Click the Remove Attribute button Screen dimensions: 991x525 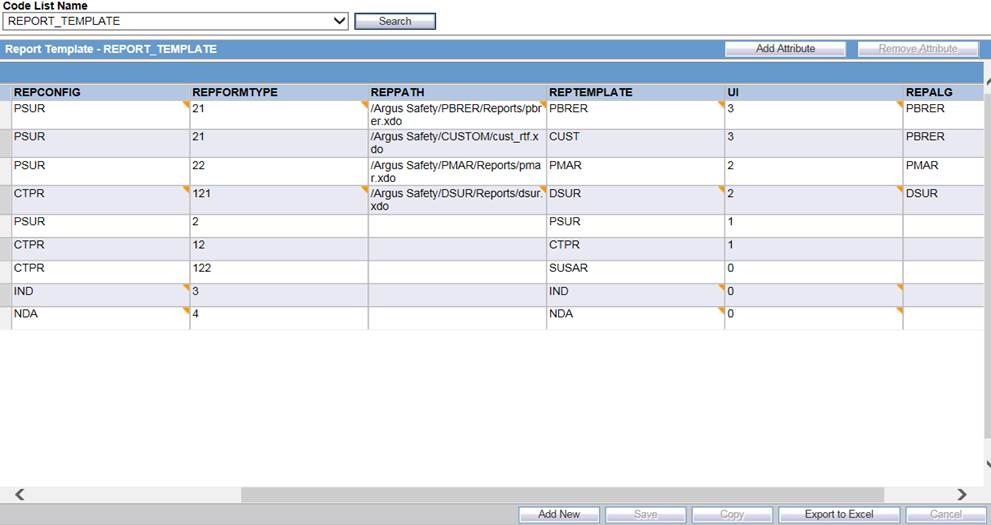pyautogui.click(x=918, y=49)
